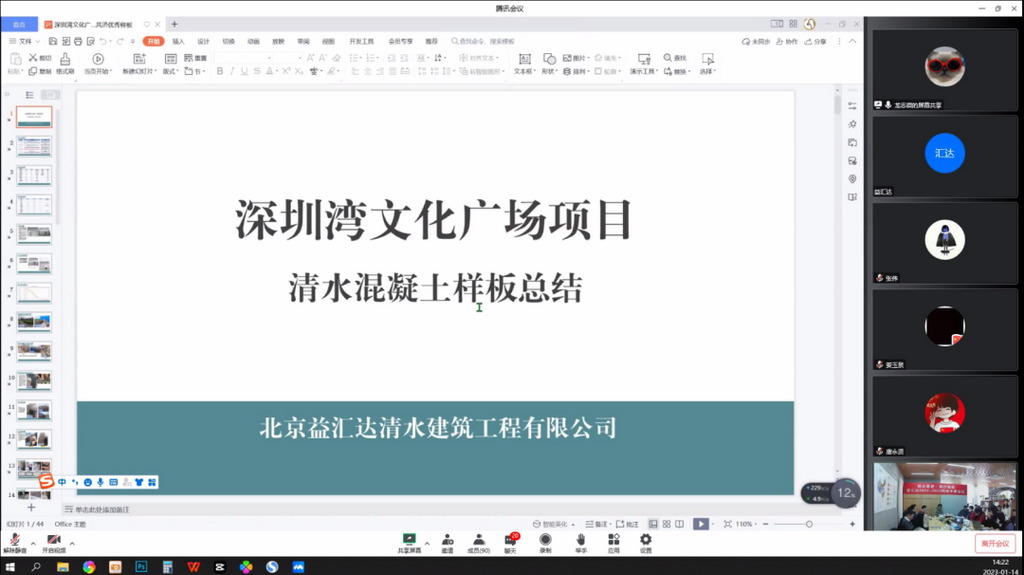Open the Animation (动画) ribbon tab

pos(253,41)
